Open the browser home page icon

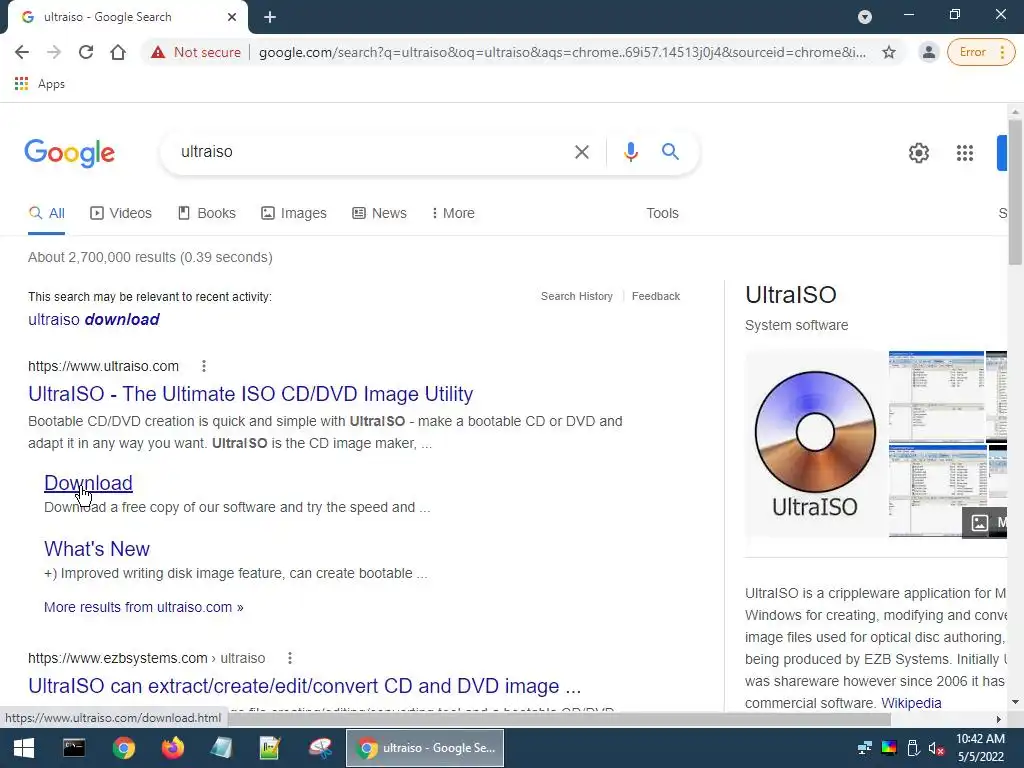coord(118,52)
